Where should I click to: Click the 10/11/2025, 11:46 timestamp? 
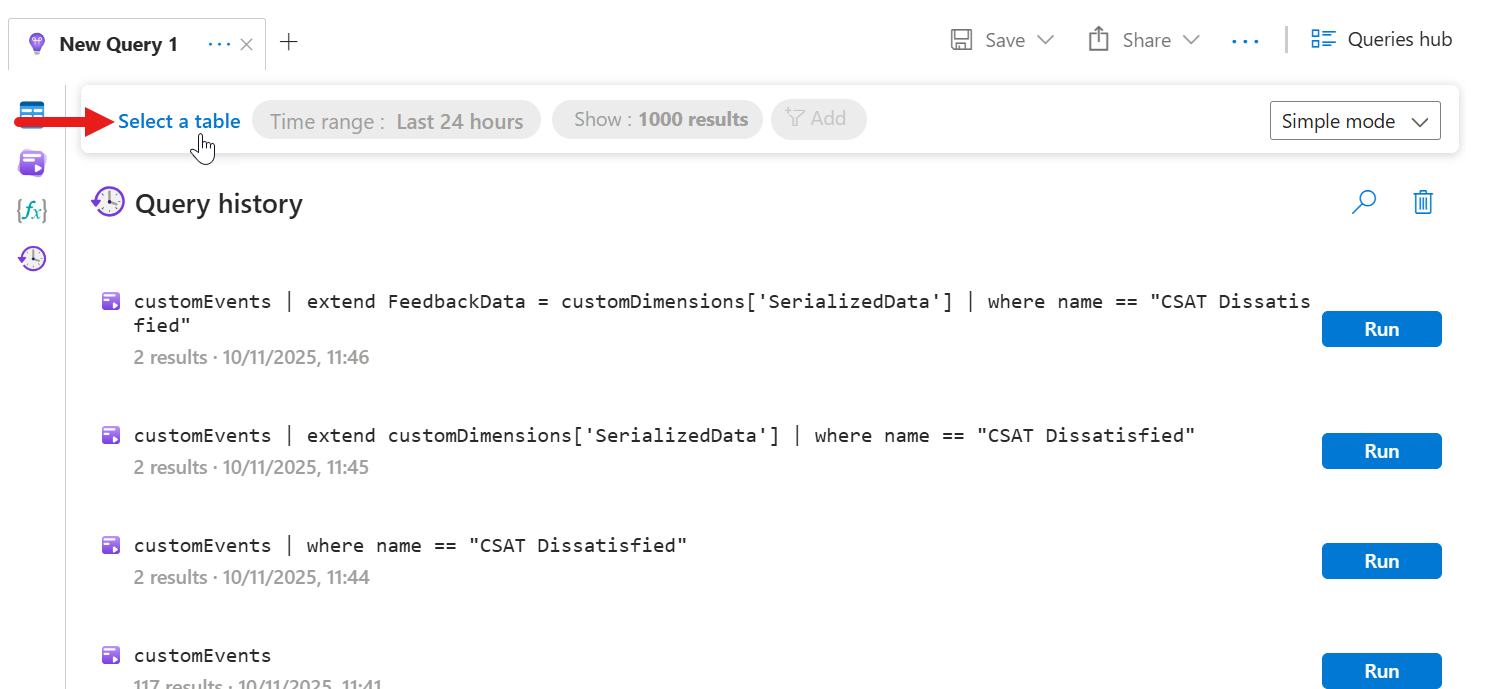pos(296,357)
